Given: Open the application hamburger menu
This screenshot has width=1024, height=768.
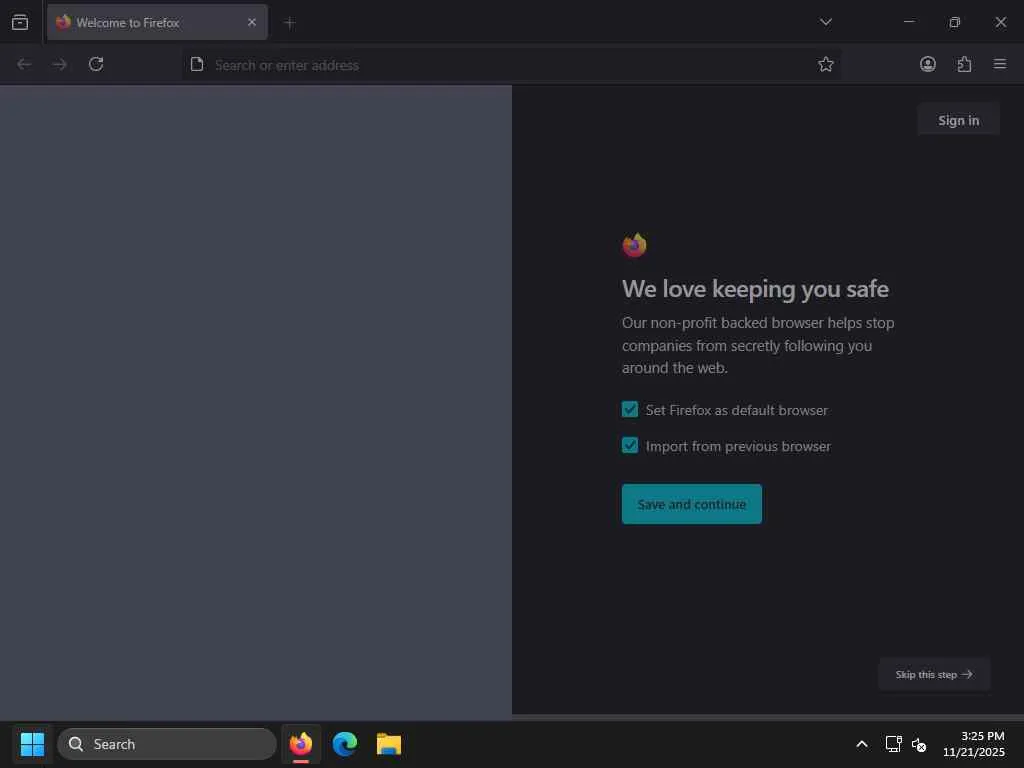Looking at the screenshot, I should (x=1000, y=64).
